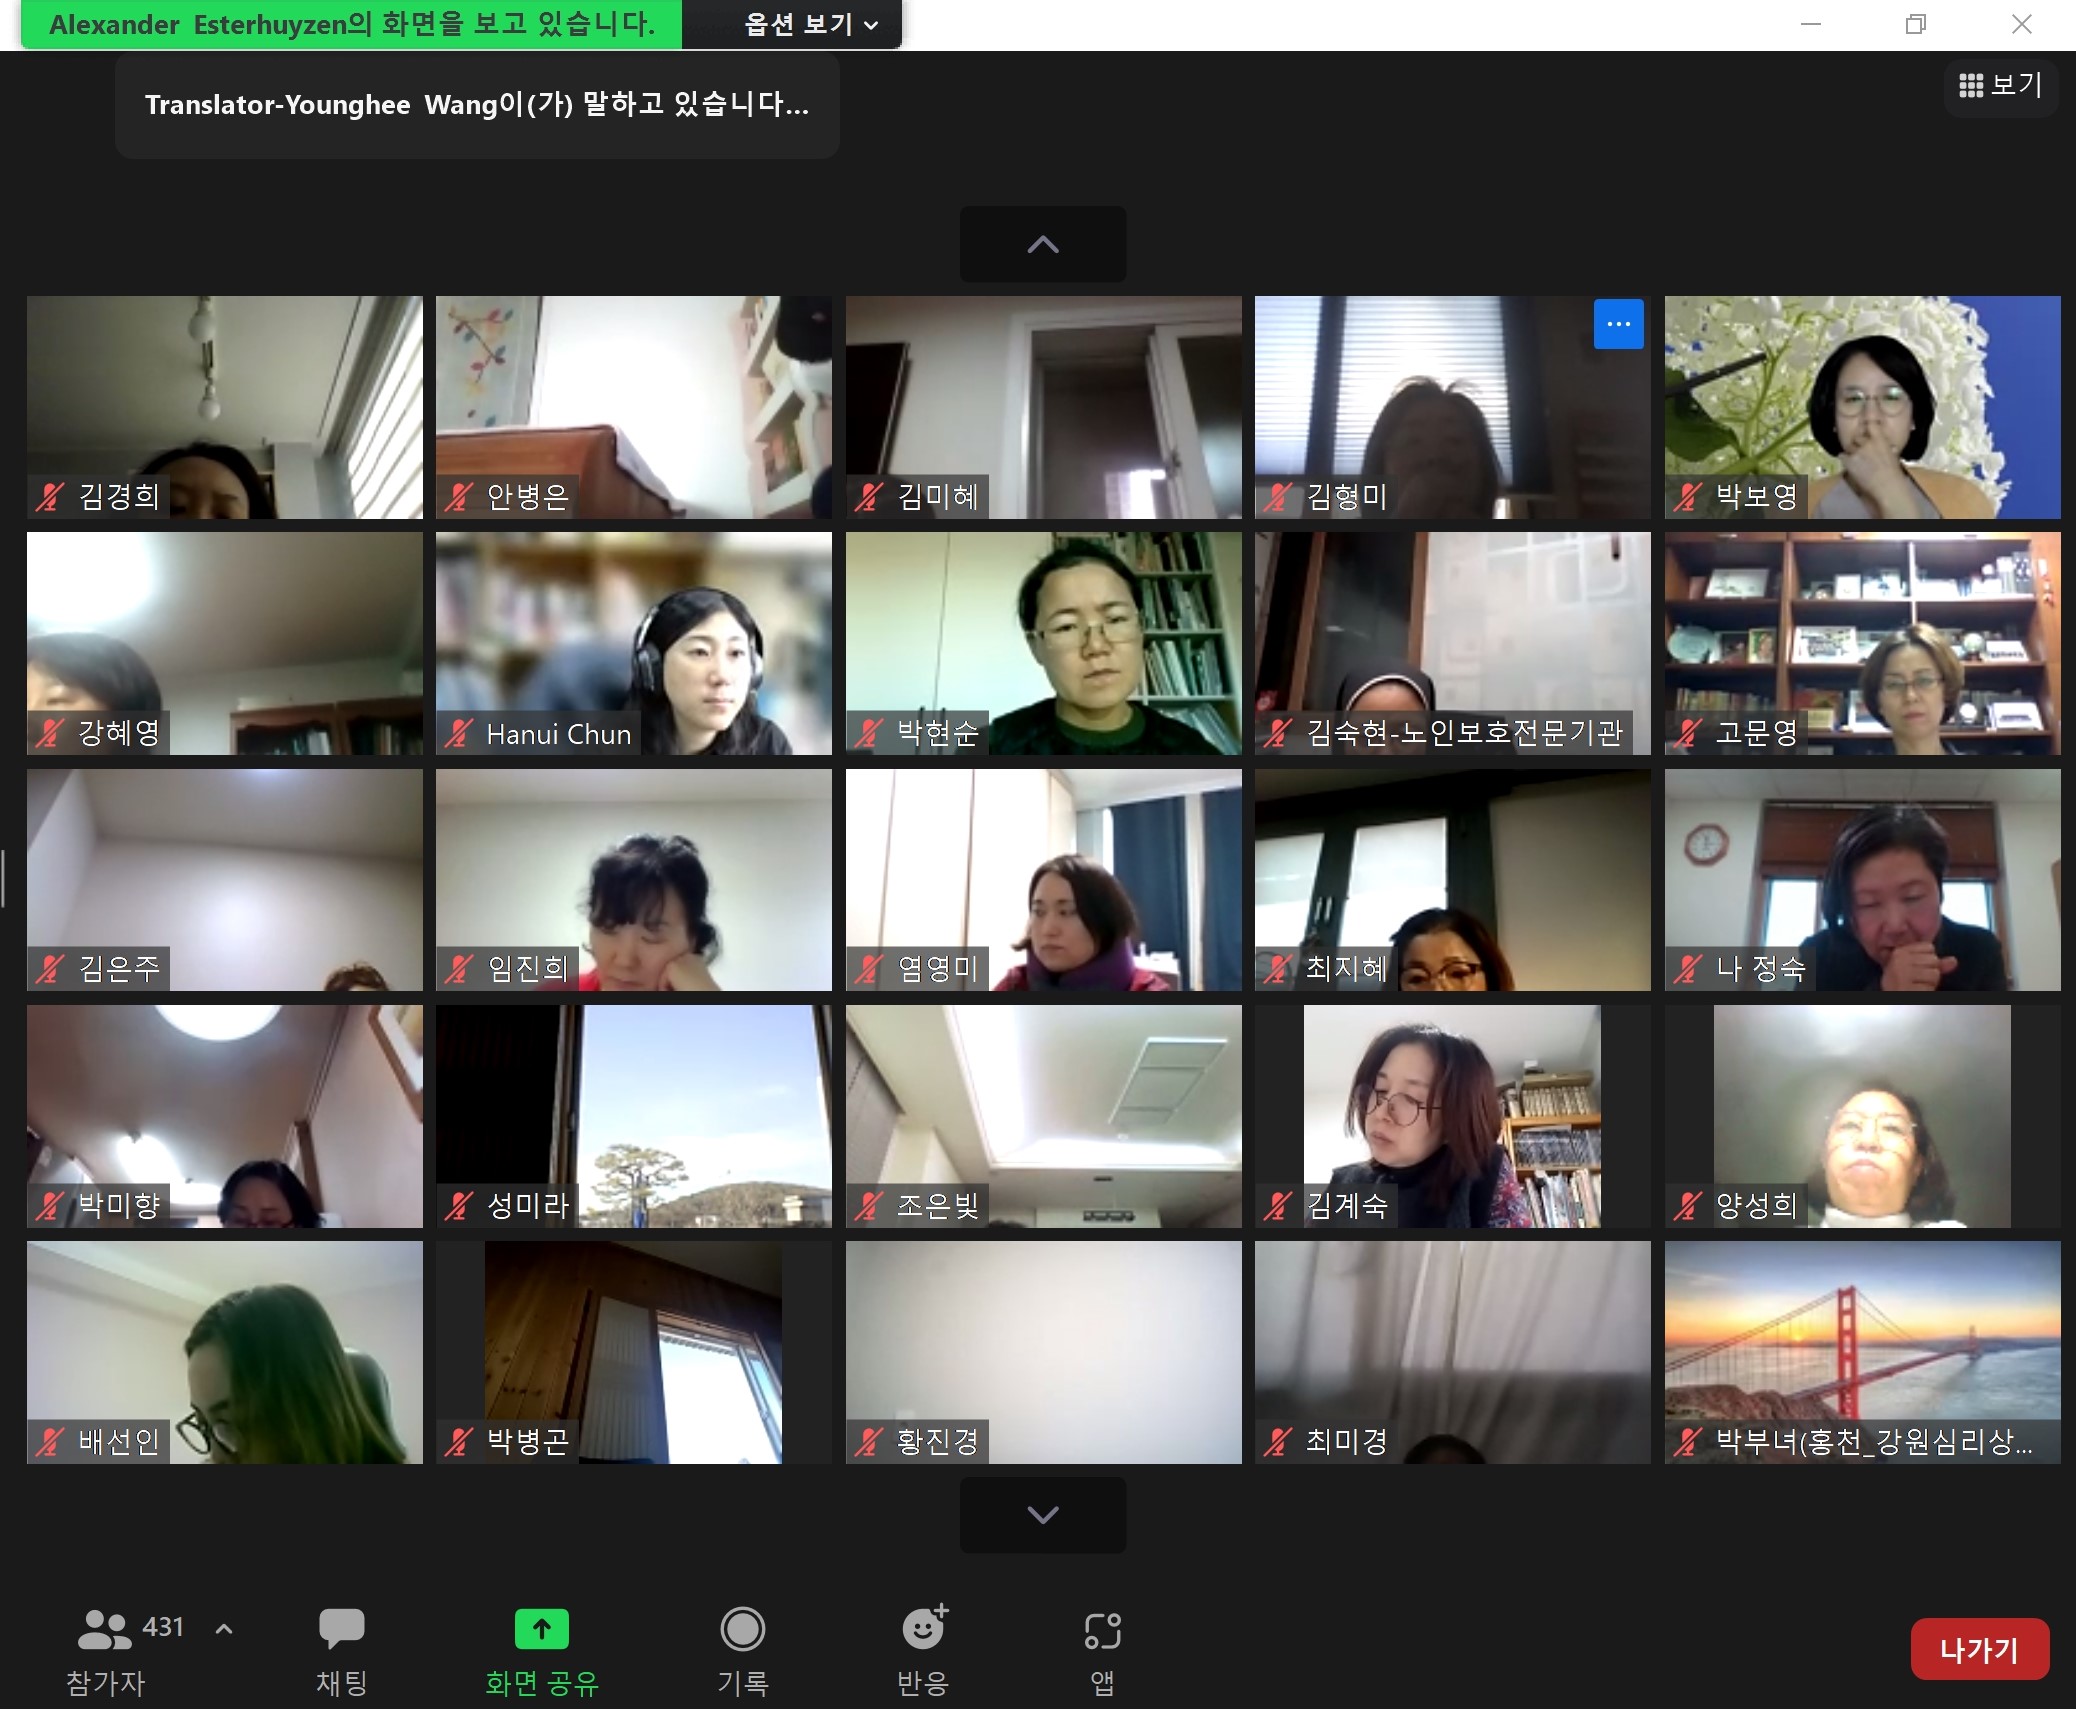
Task: Open the reactions (반응) smiley icon
Action: (x=924, y=1628)
